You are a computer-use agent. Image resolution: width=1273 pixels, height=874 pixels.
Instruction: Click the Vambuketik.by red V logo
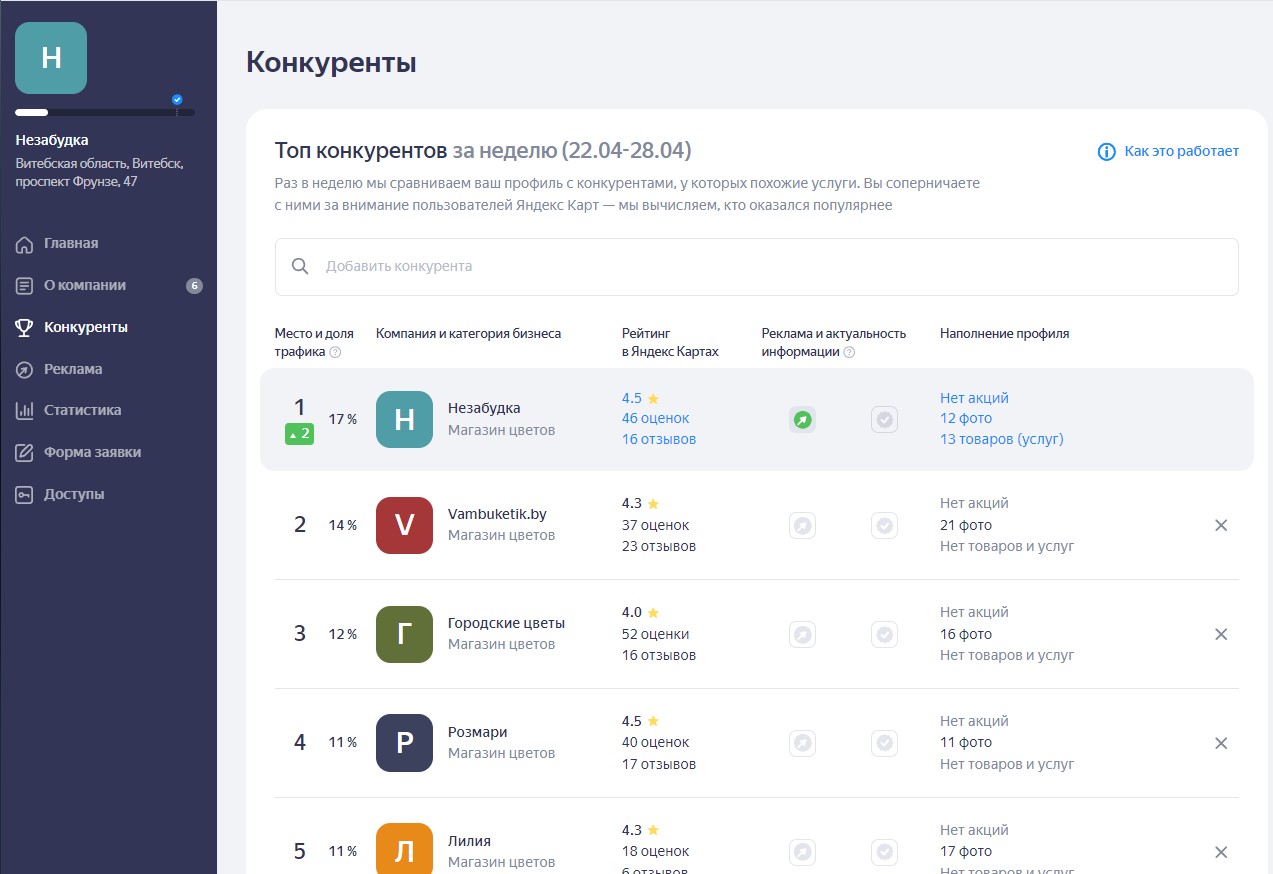coord(404,525)
